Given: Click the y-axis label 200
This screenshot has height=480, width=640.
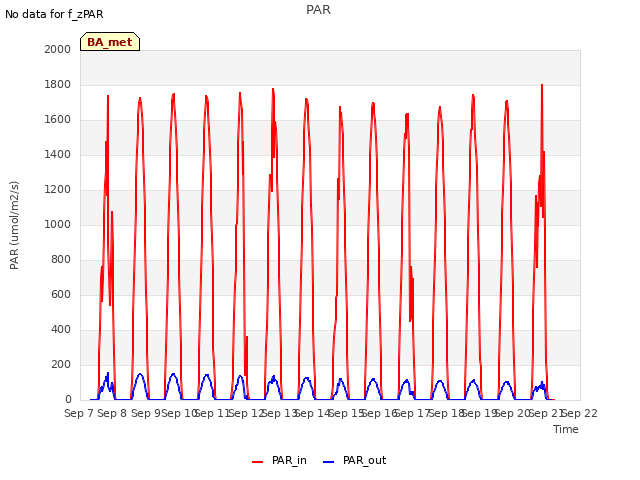Looking at the screenshot, I should click(61, 364).
